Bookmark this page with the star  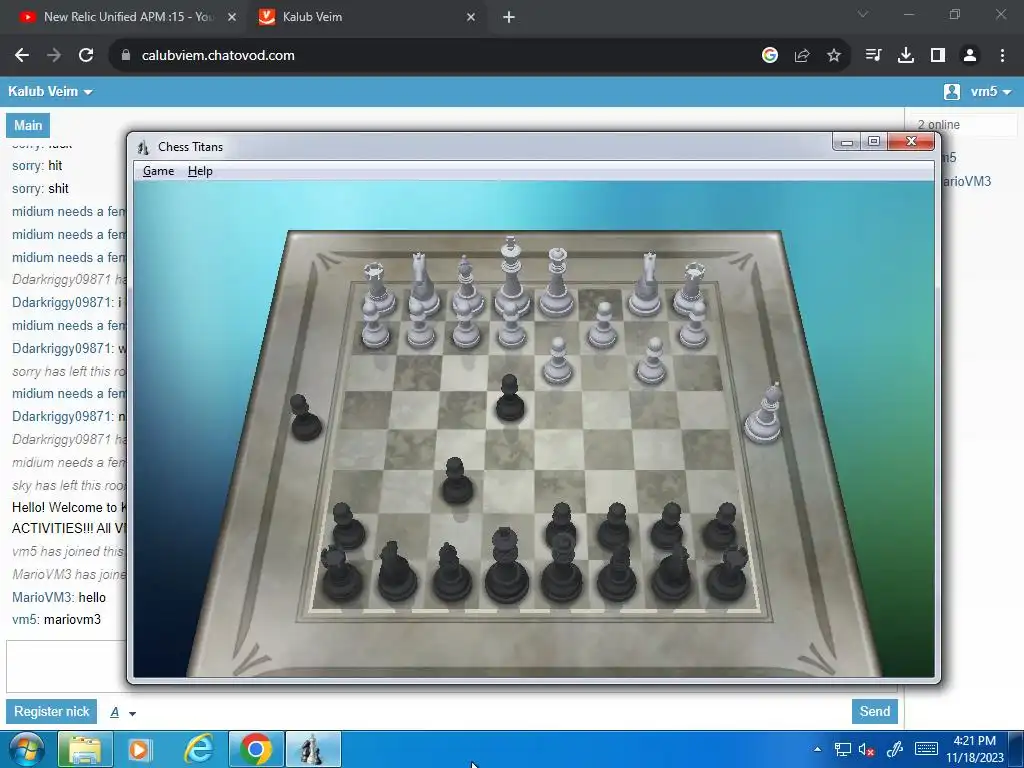[834, 56]
